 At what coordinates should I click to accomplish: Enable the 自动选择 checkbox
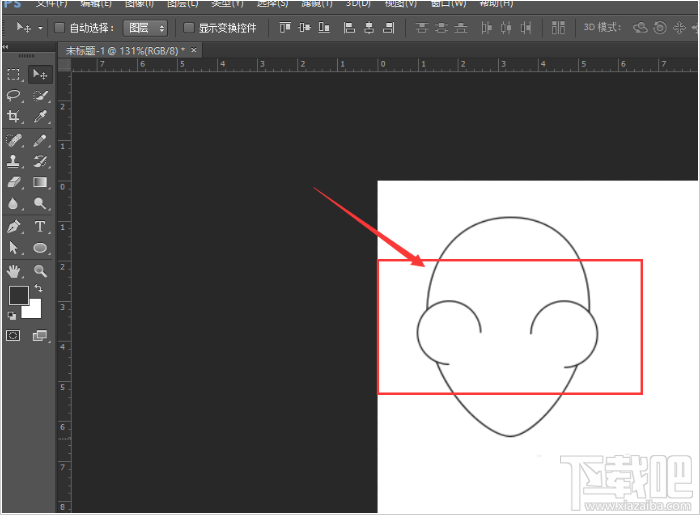pyautogui.click(x=59, y=28)
